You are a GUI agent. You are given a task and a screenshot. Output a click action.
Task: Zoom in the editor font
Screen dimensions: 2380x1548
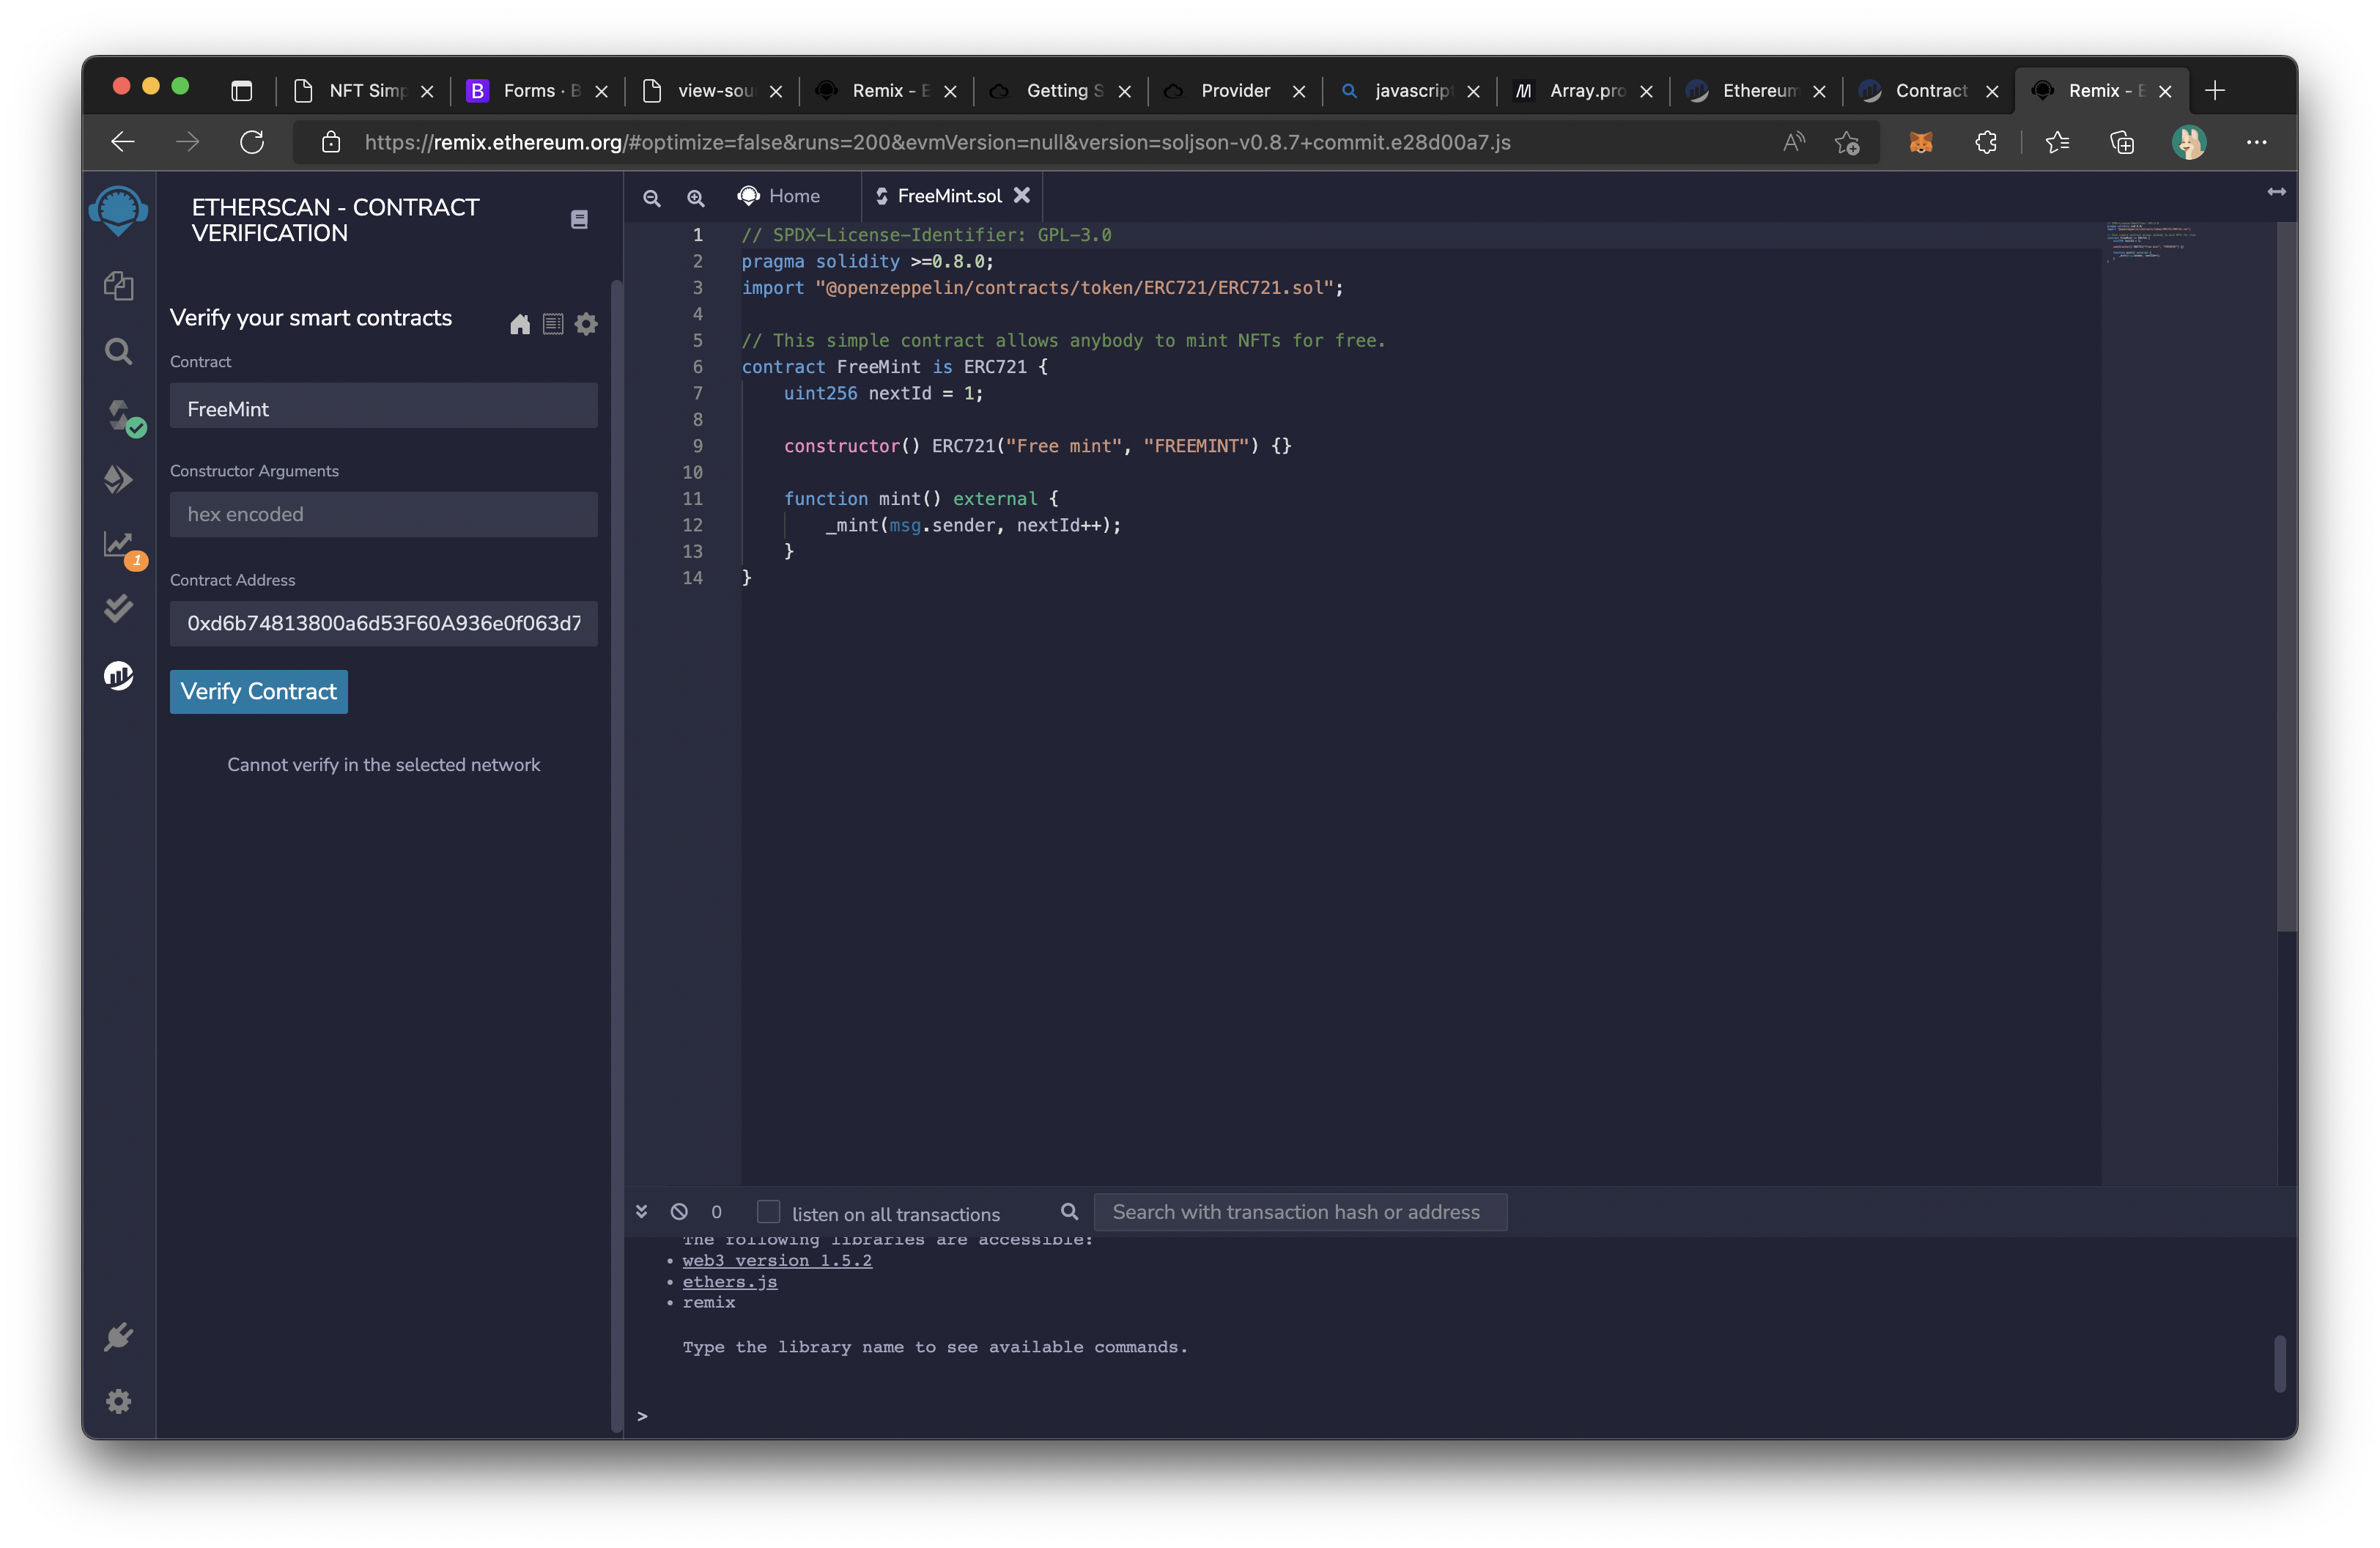(696, 197)
